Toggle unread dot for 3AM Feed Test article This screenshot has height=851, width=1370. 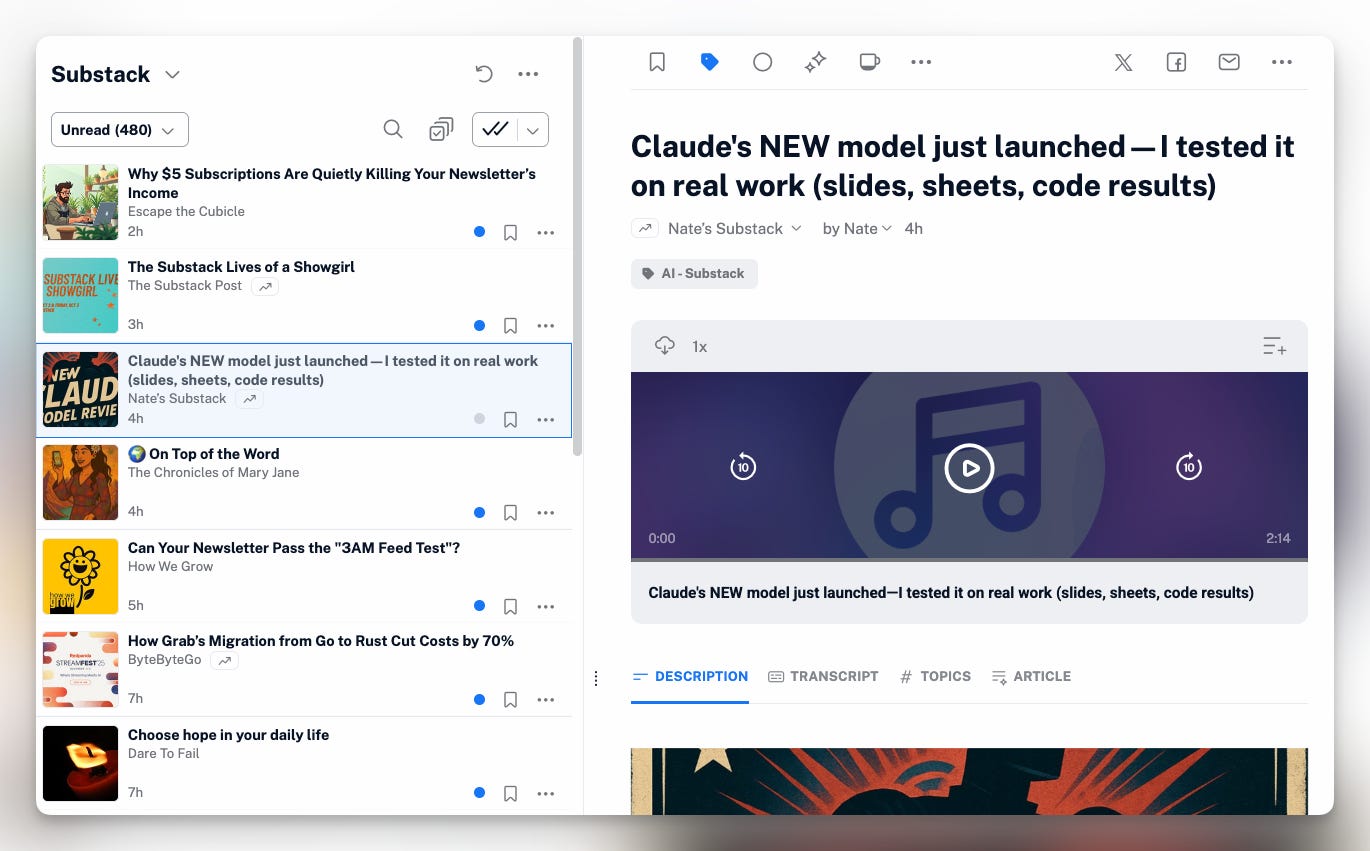(x=480, y=606)
